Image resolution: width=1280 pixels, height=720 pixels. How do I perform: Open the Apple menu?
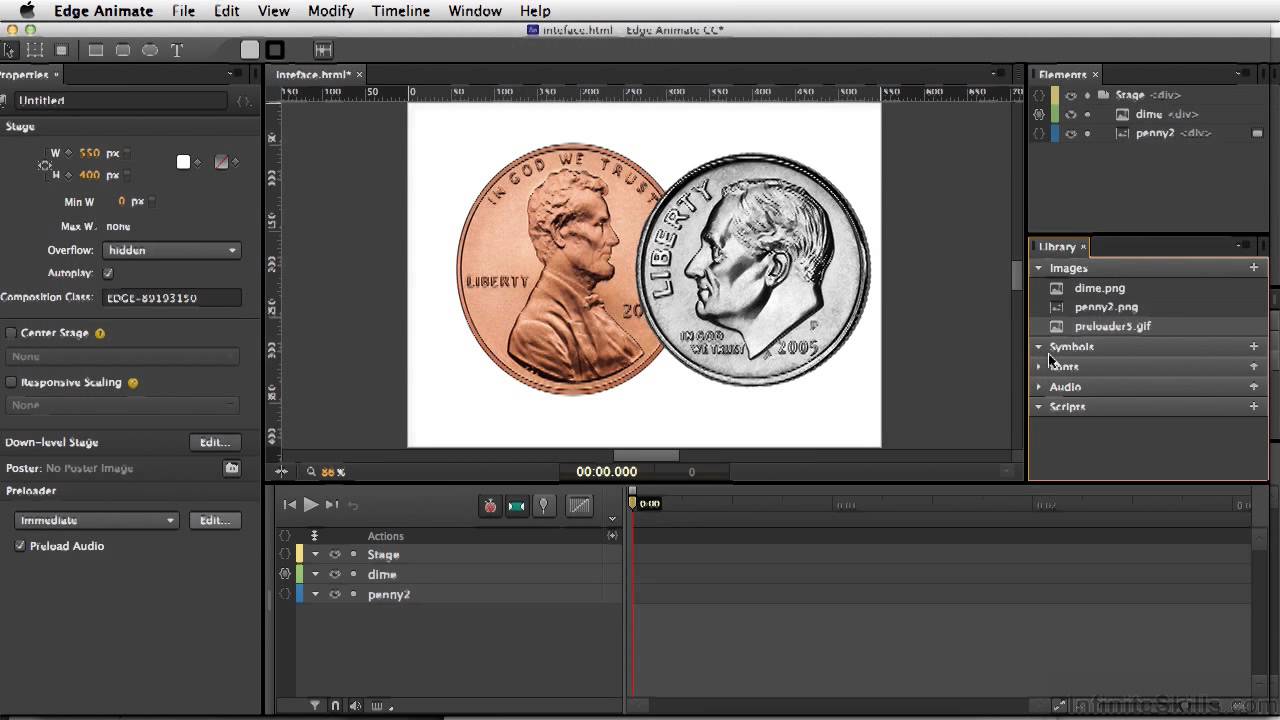27,11
